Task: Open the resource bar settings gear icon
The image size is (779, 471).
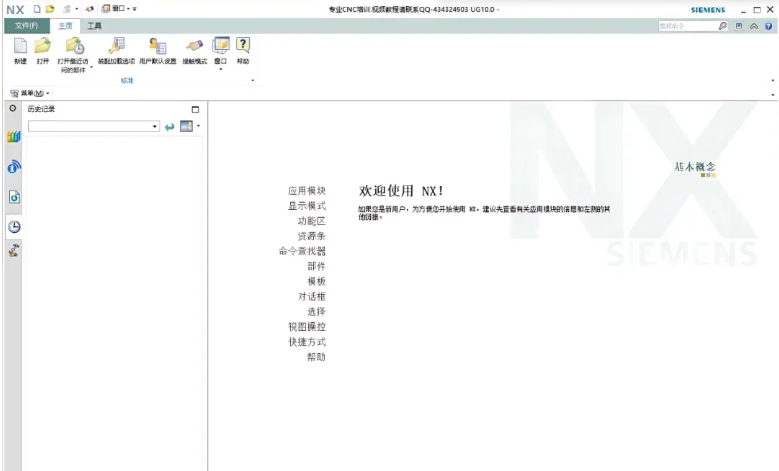Action: 13,108
